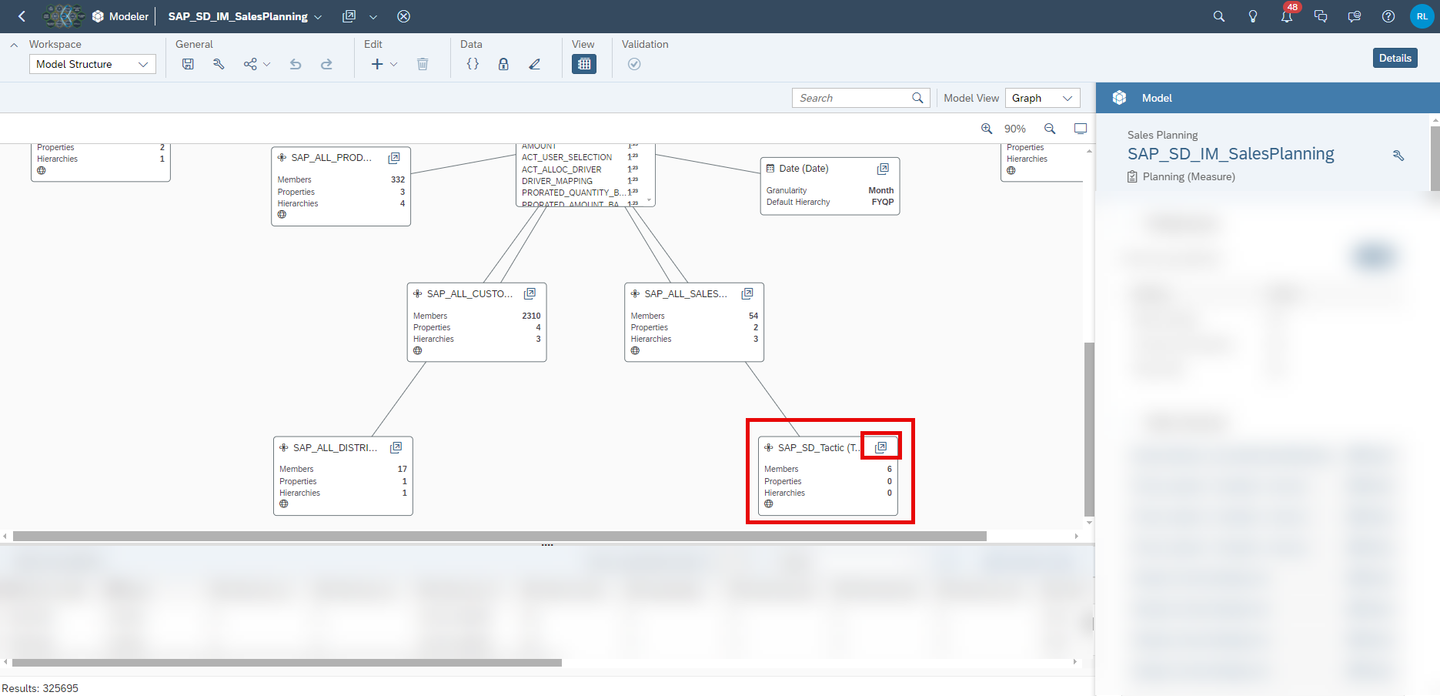The image size is (1440, 696).
Task: Click the Planning (Measure) label
Action: point(1189,176)
